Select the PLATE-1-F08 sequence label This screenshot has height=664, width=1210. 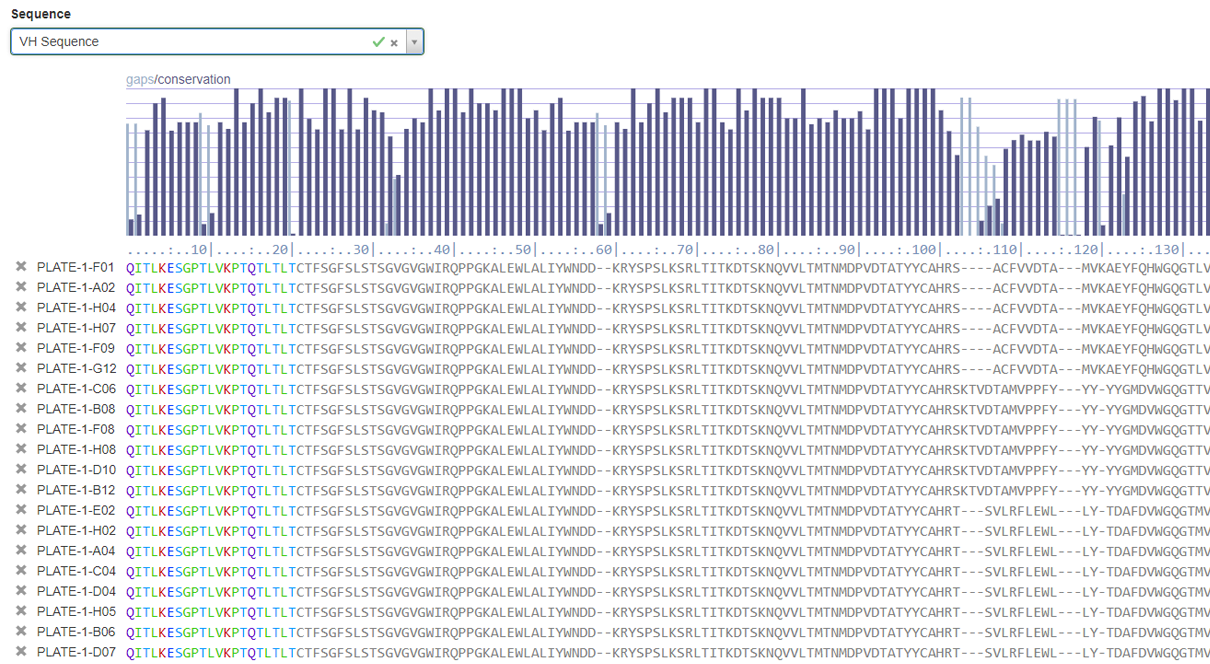[76, 430]
